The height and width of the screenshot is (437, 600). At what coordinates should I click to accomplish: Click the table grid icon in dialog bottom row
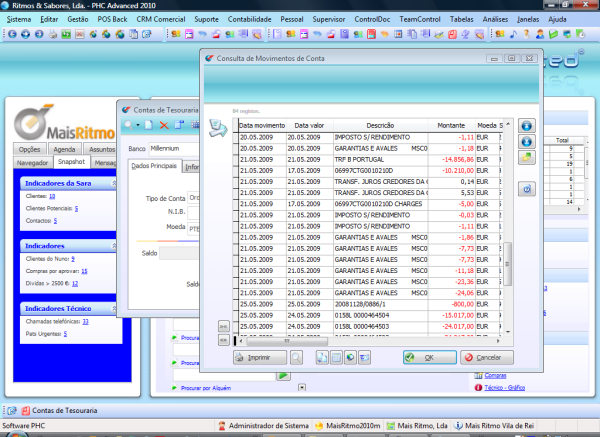click(x=336, y=357)
